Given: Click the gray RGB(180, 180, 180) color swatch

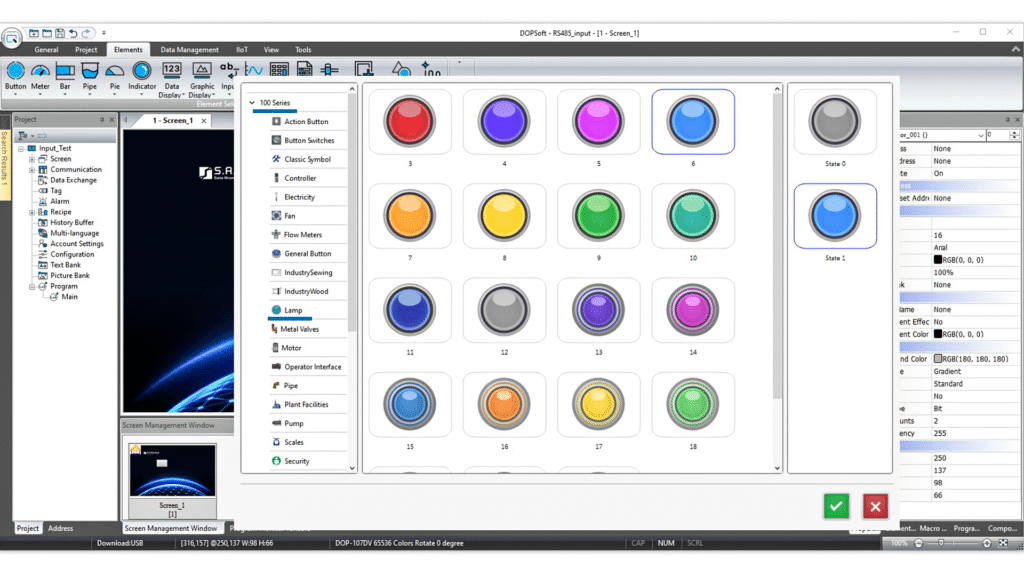Looking at the screenshot, I should 938,359.
